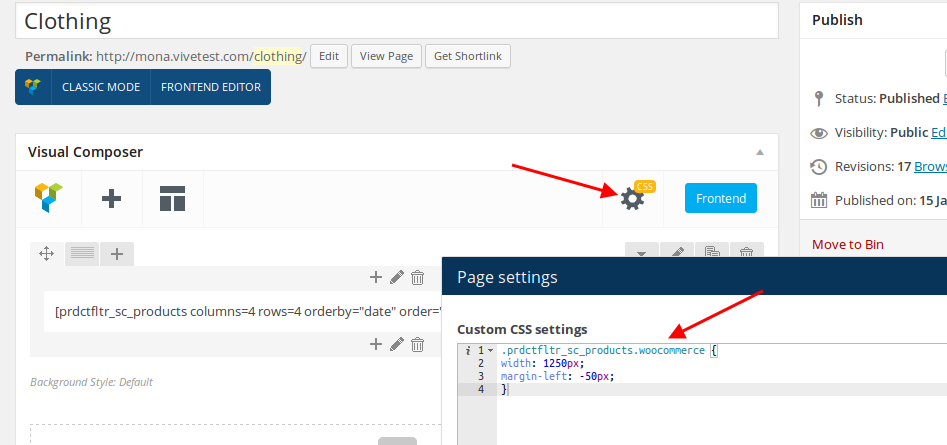947x445 pixels.
Task: Click the permalink URL slug clothing
Action: click(x=278, y=56)
